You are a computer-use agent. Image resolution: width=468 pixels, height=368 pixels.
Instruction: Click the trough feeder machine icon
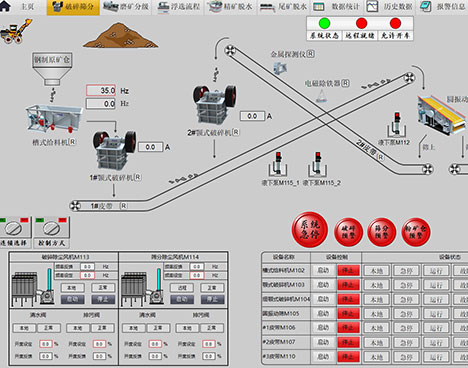click(53, 119)
